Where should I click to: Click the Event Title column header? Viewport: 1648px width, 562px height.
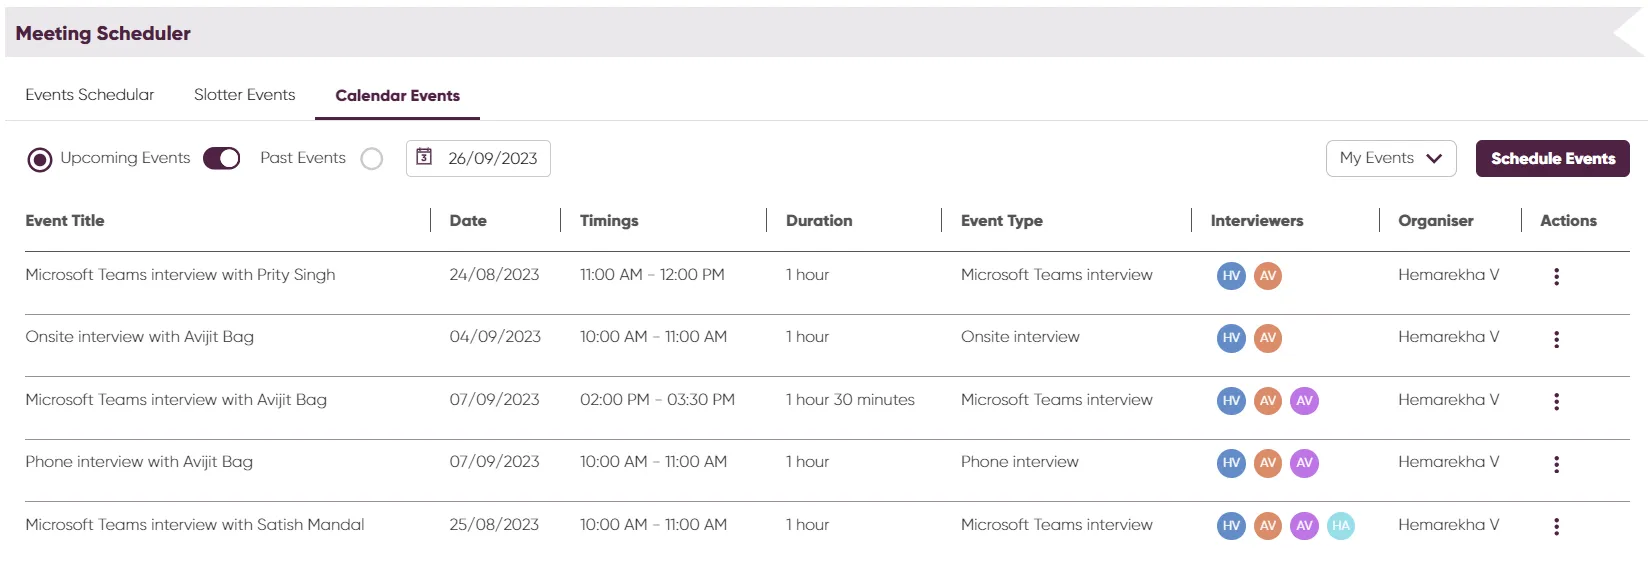point(65,221)
